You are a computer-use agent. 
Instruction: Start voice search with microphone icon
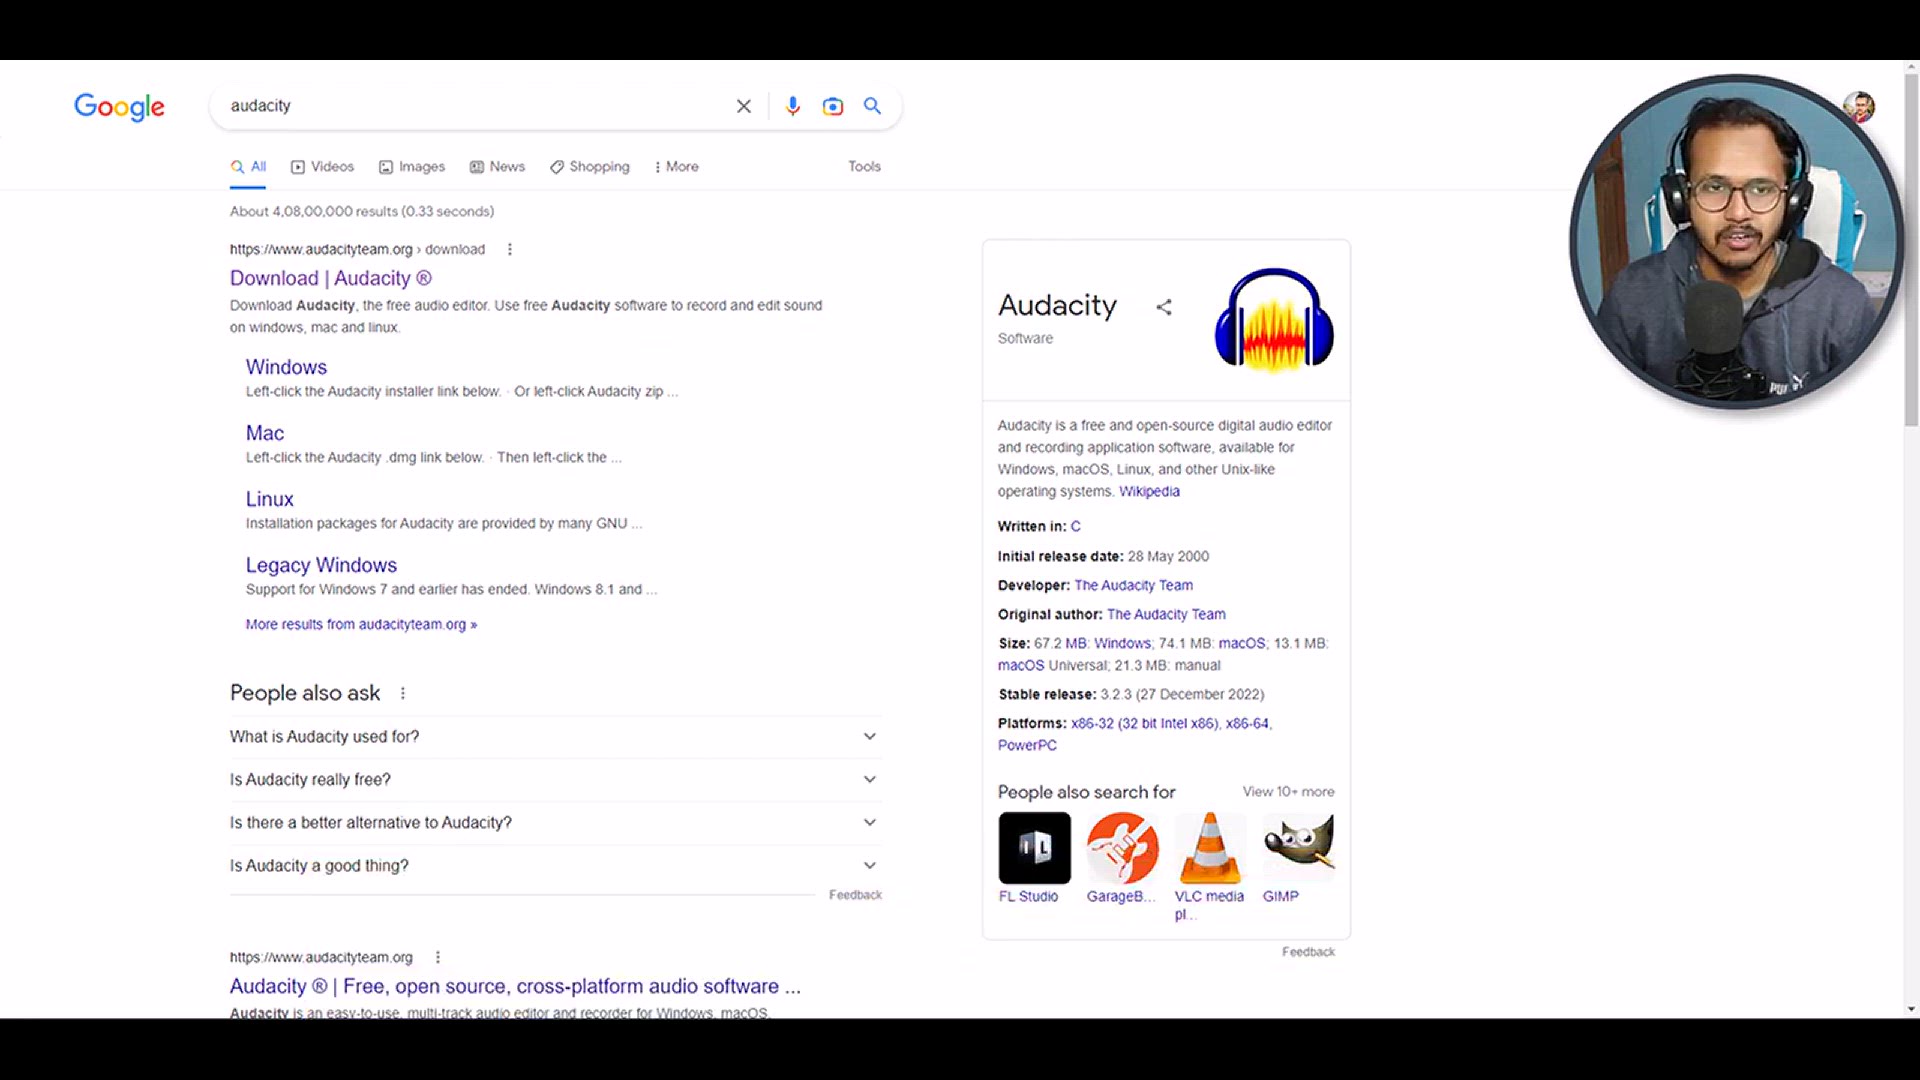(x=793, y=106)
